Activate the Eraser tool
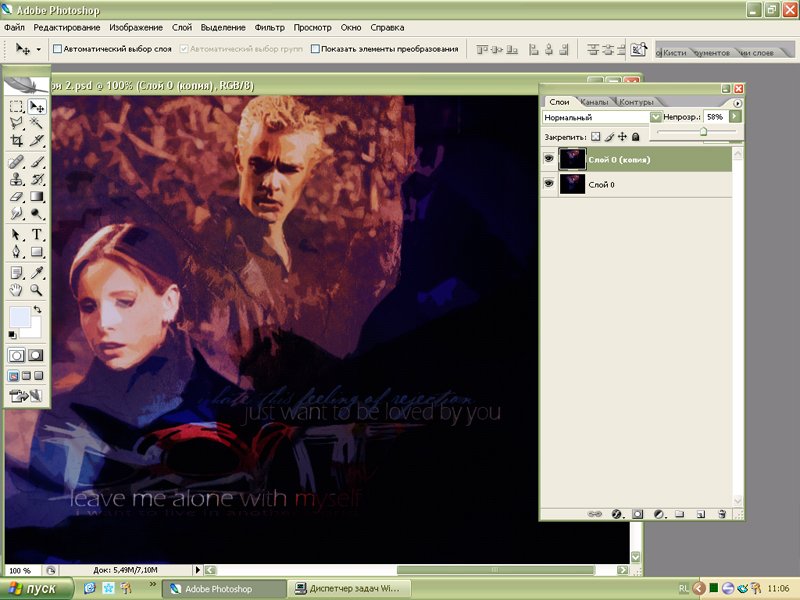Viewport: 800px width, 600px height. point(16,197)
